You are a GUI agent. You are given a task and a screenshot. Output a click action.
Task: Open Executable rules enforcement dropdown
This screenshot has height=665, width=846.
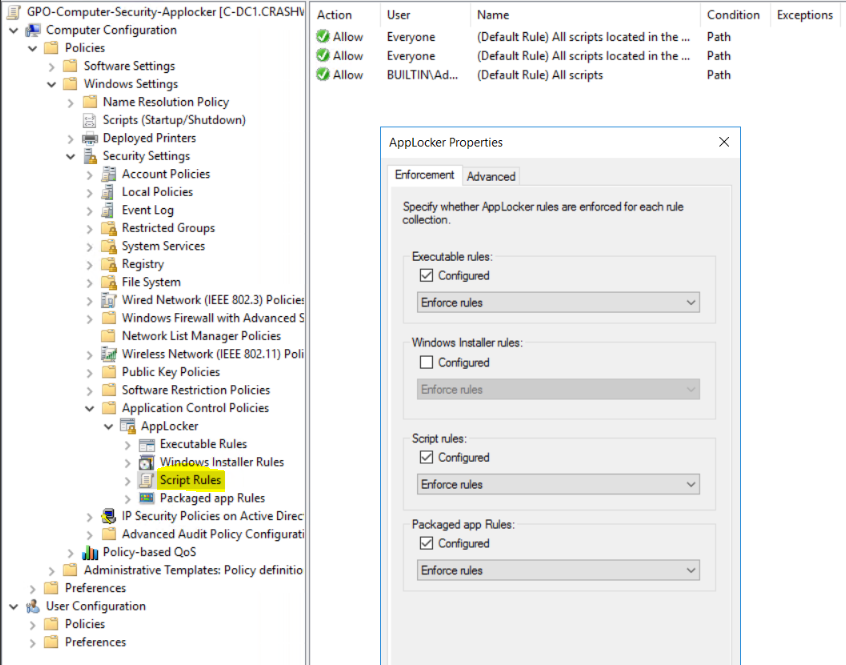pyautogui.click(x=558, y=303)
